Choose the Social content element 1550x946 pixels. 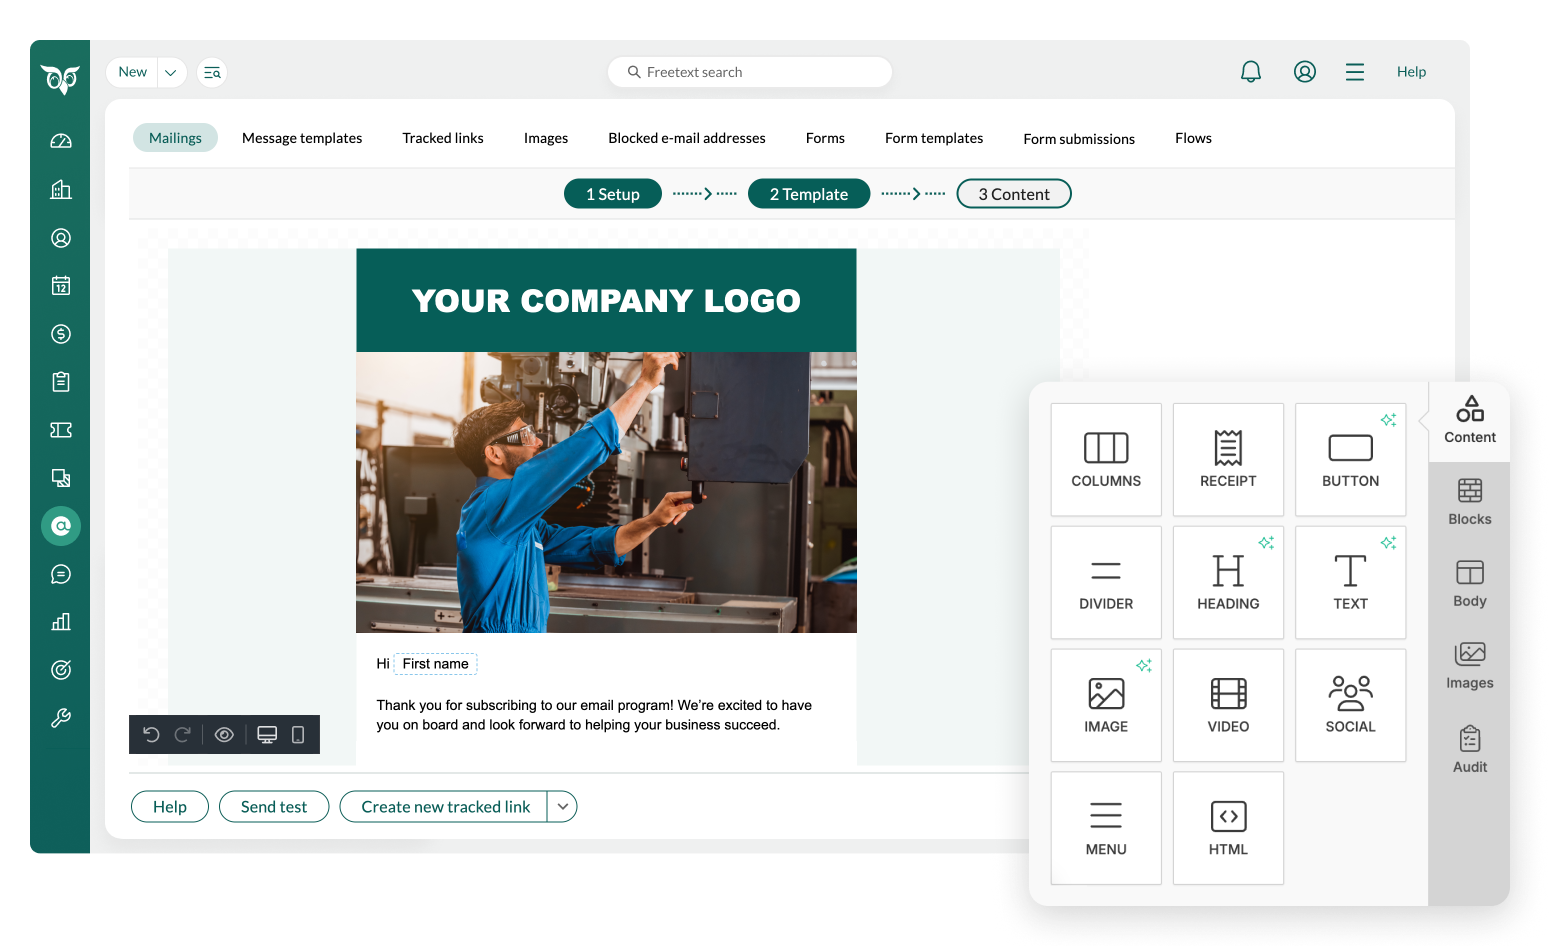coord(1350,705)
